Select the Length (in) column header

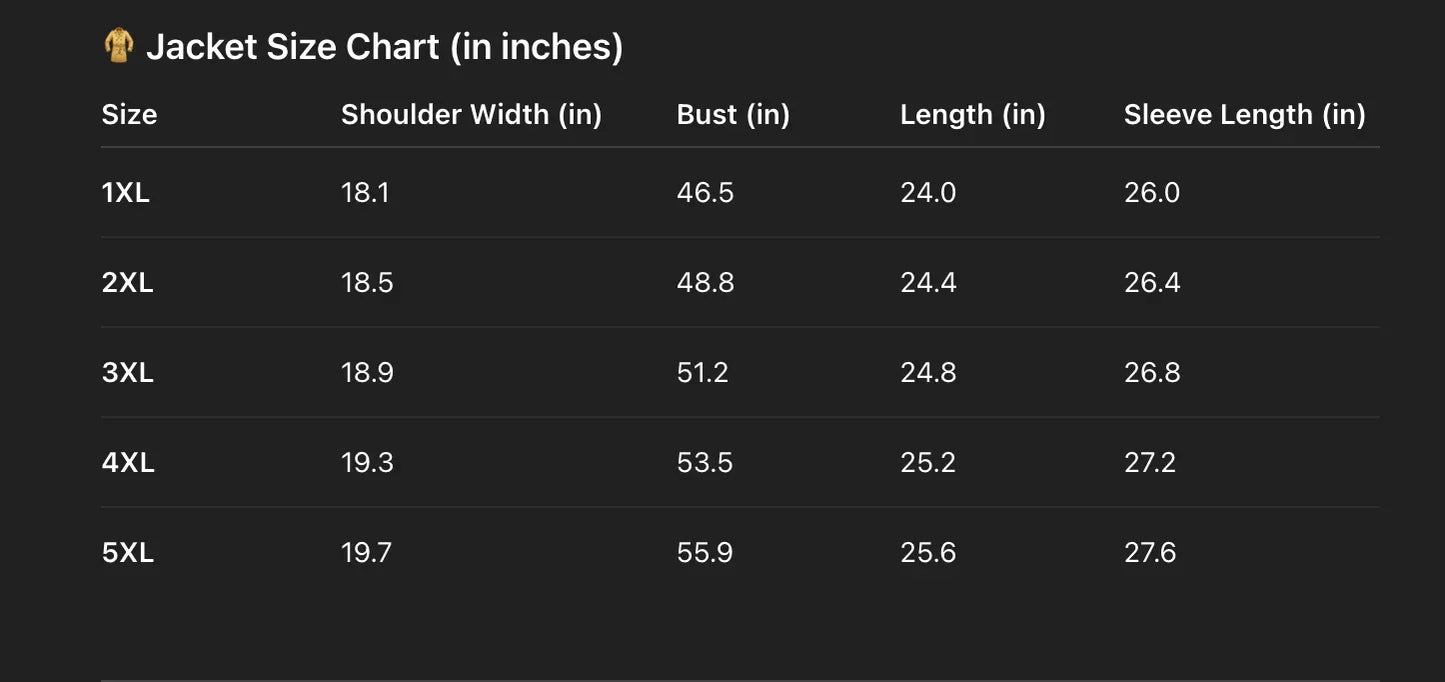(x=972, y=115)
